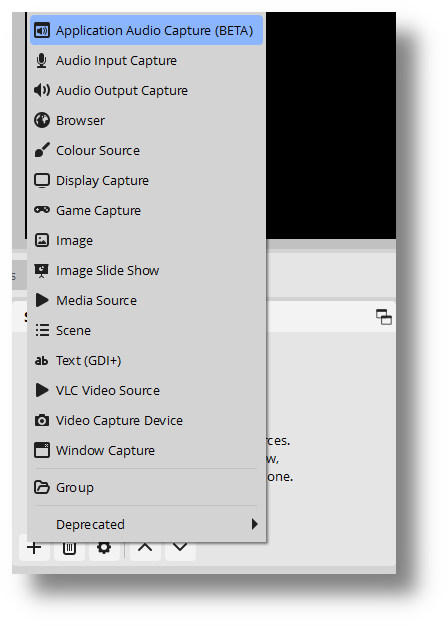Viewport: 448px width, 626px height.
Task: Click the microphone icon for Audio Input Capture
Action: [x=42, y=61]
